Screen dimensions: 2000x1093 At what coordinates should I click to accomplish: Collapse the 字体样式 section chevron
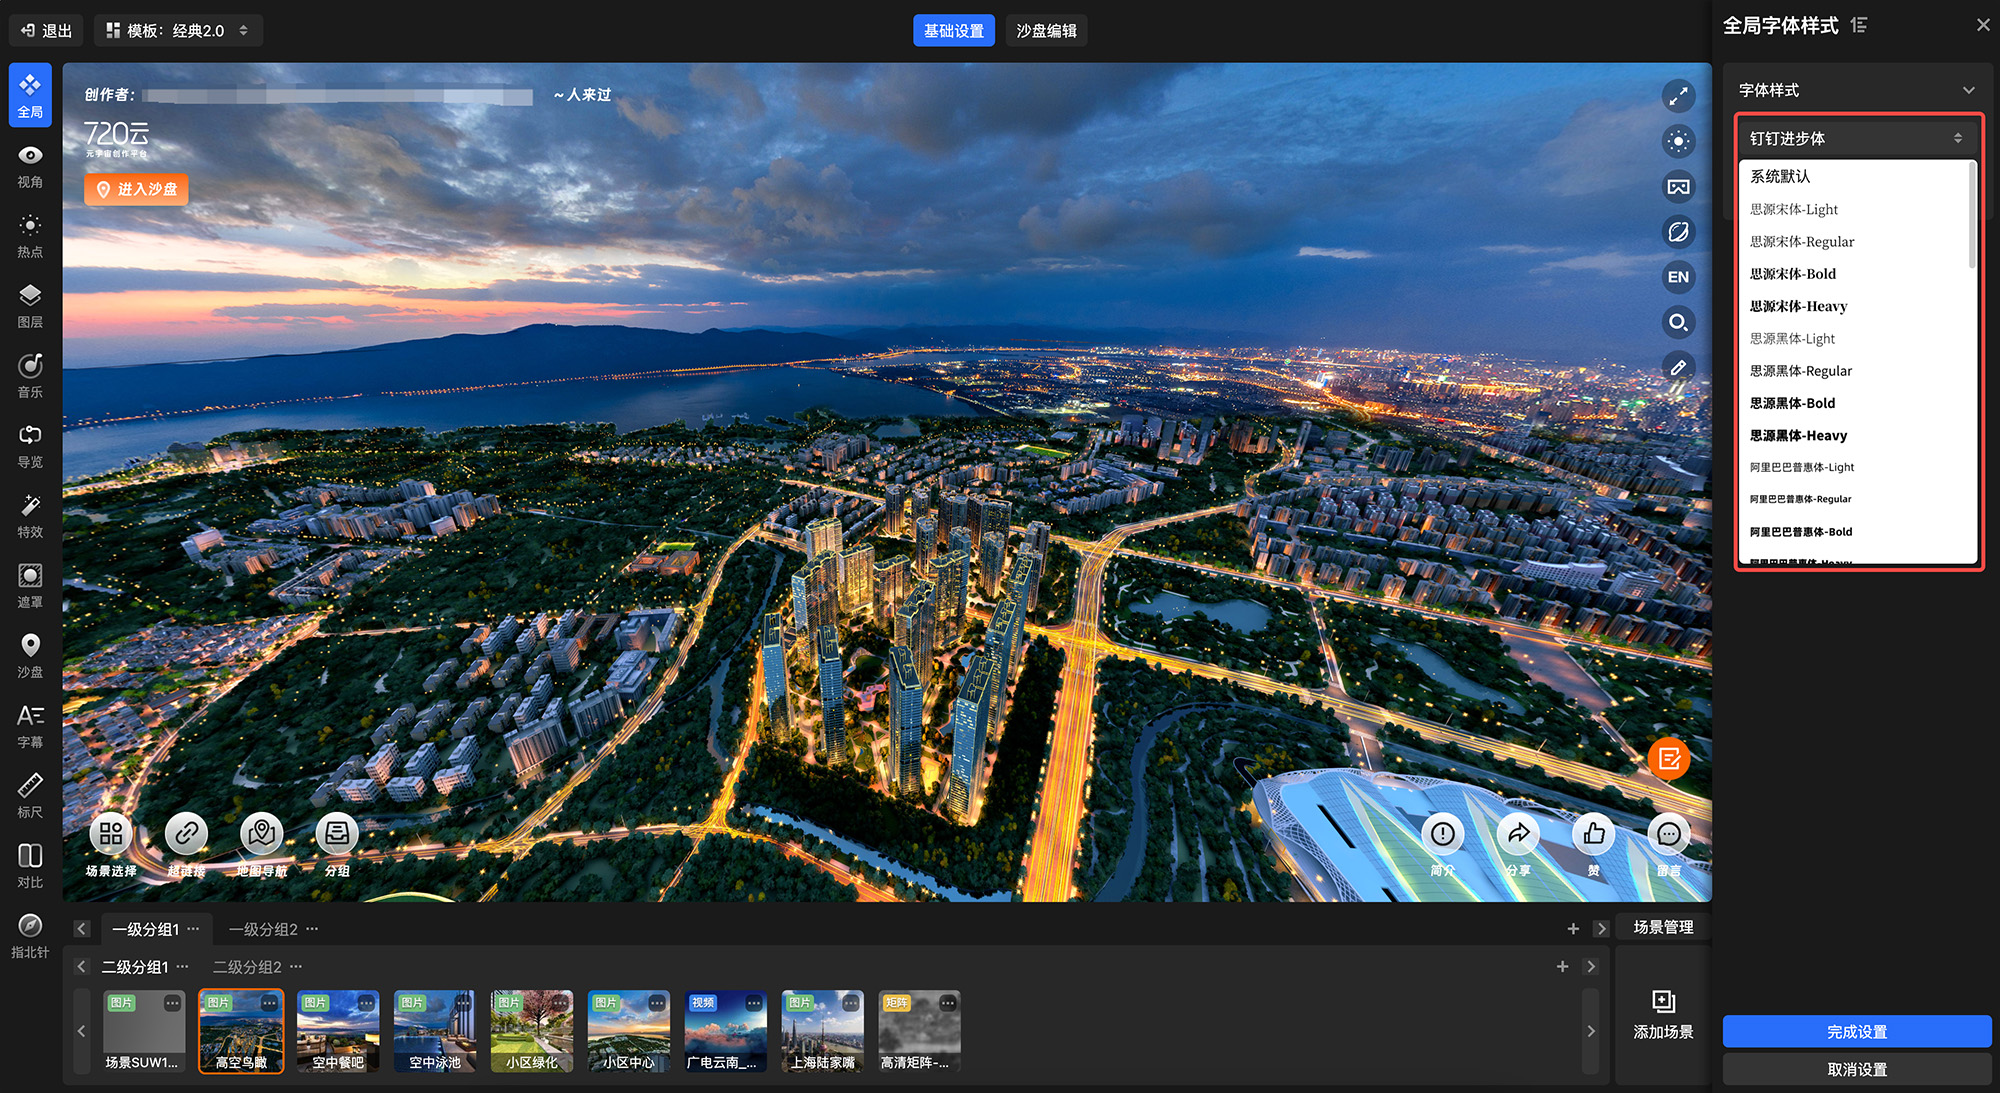(1968, 90)
